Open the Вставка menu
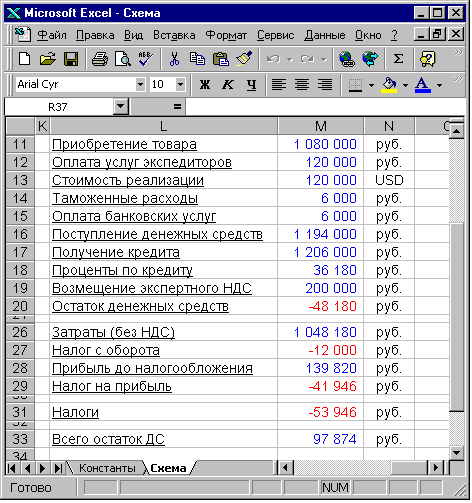Screen dimensions: 472x503 [x=174, y=35]
